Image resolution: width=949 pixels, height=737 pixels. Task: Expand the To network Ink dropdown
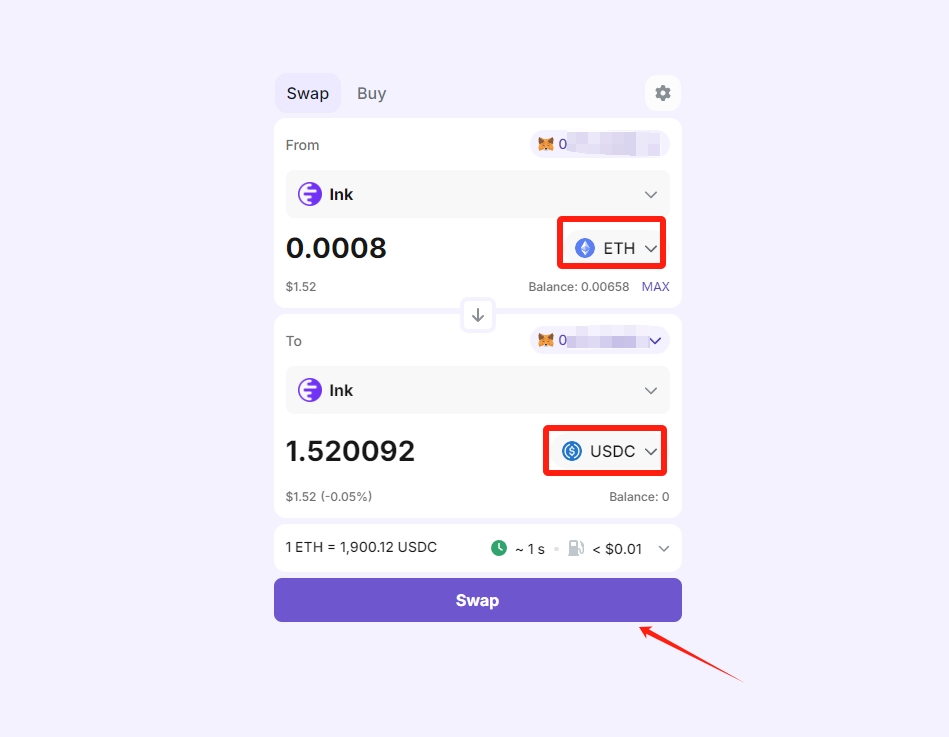478,390
